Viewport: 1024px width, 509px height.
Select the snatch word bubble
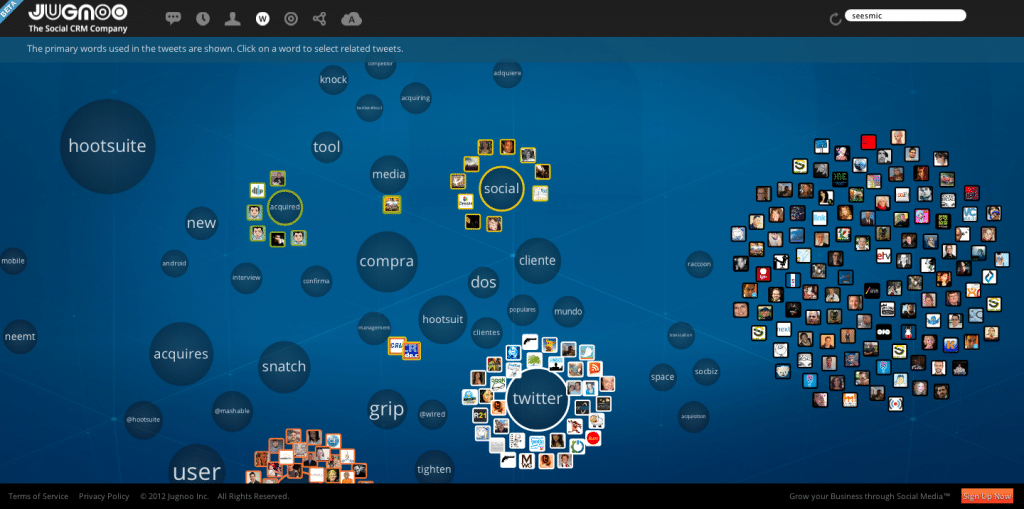point(284,366)
